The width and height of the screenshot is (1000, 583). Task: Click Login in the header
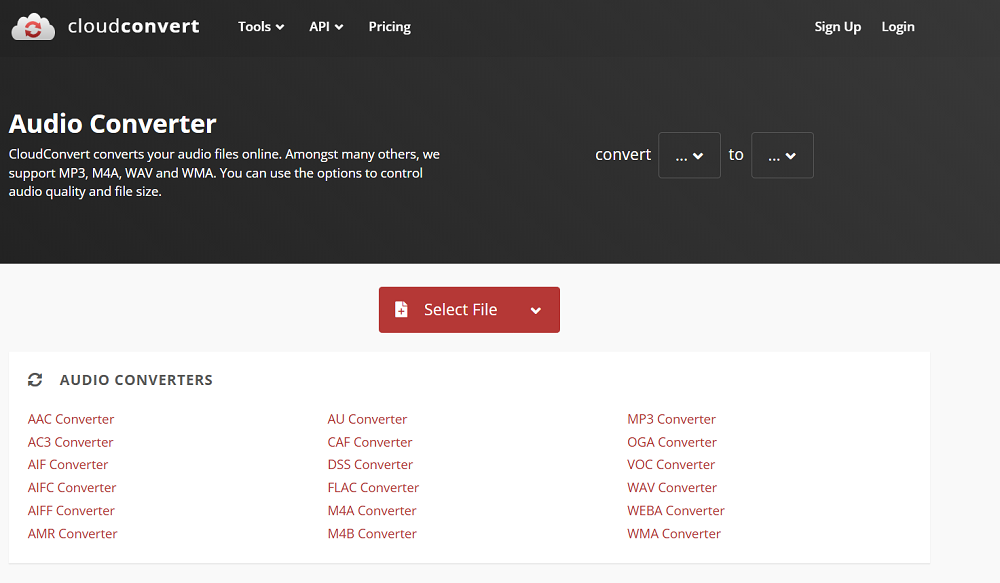pos(898,27)
